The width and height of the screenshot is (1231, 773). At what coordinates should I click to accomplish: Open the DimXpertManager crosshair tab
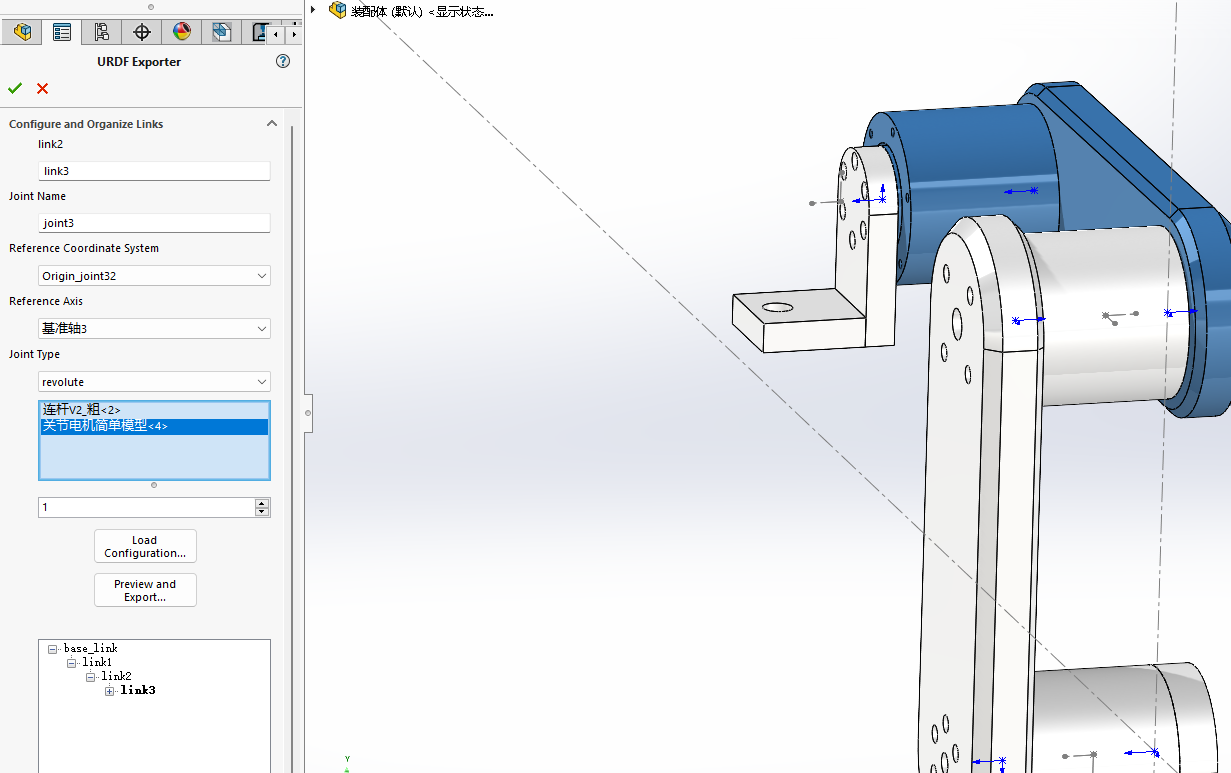click(141, 32)
